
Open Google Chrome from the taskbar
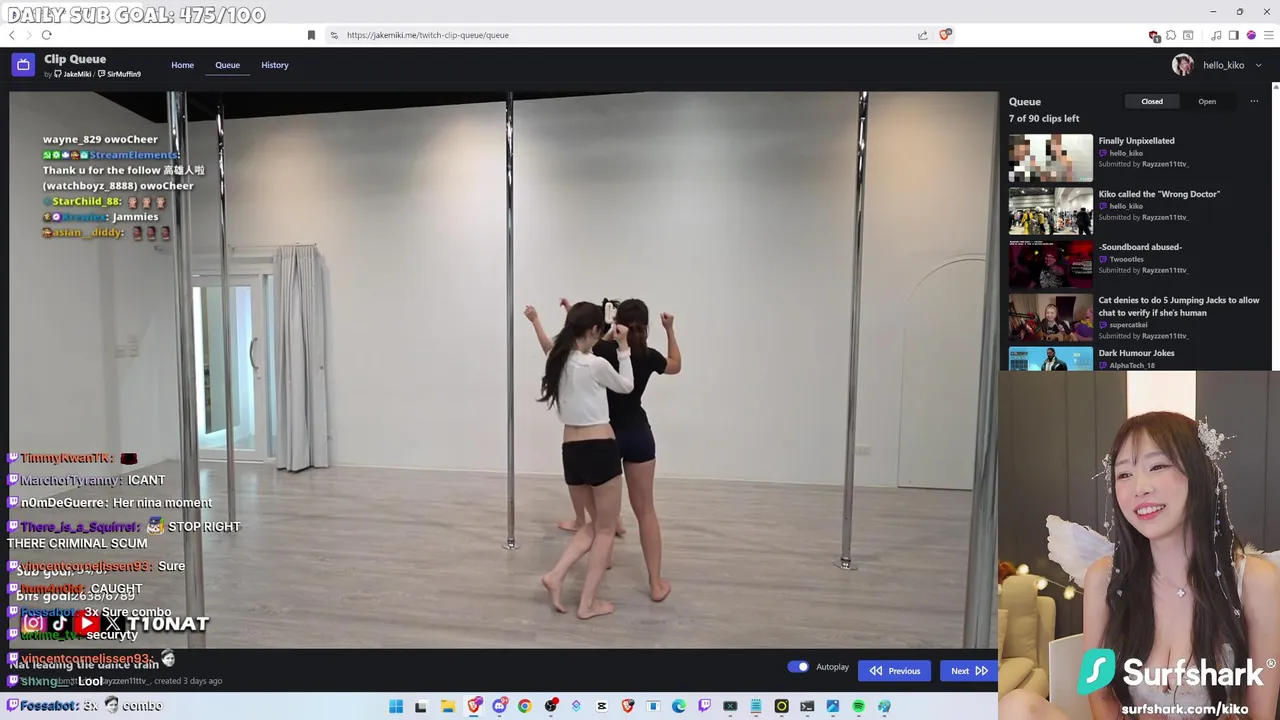click(x=525, y=706)
